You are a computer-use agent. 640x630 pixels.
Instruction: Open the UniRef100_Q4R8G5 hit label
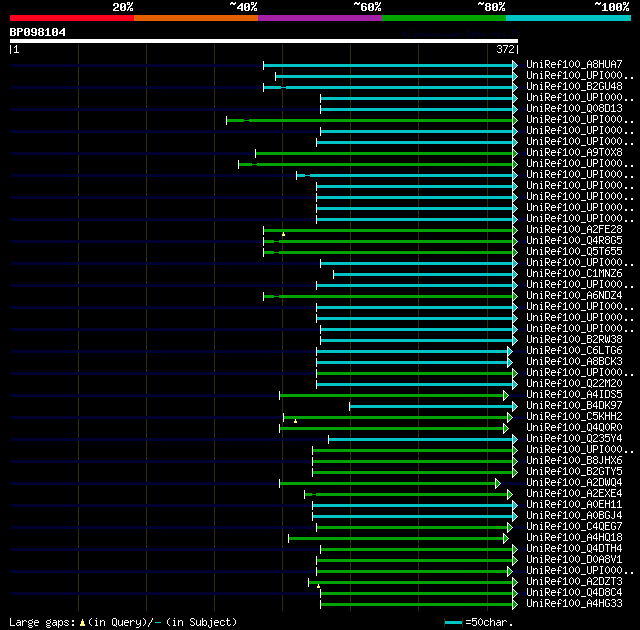click(574, 241)
